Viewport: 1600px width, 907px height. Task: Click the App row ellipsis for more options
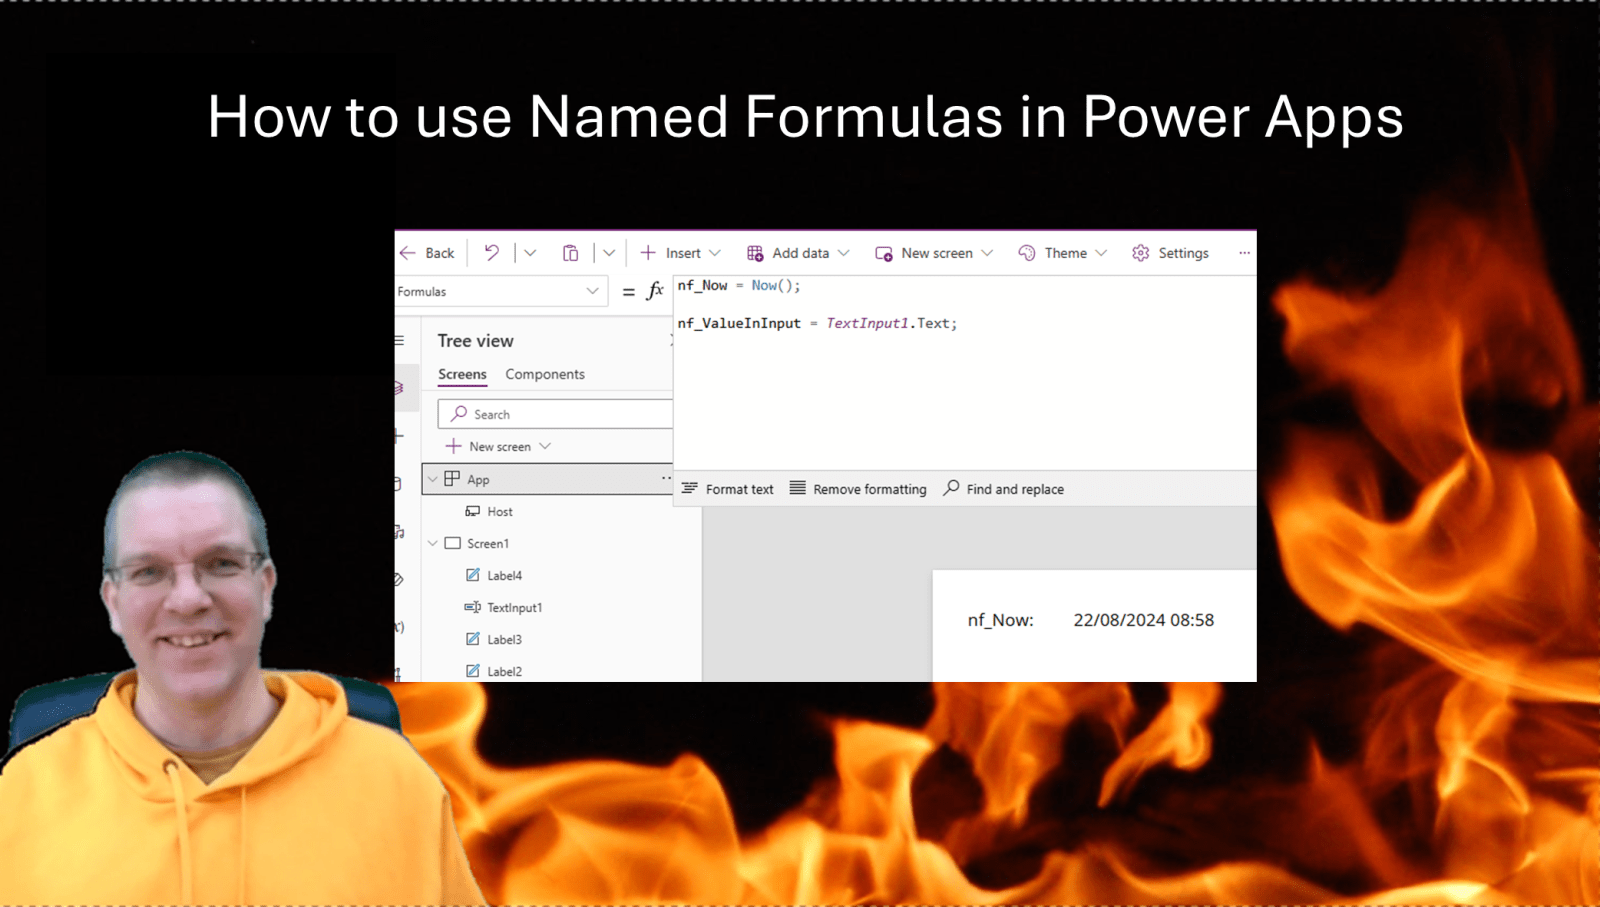click(x=665, y=479)
